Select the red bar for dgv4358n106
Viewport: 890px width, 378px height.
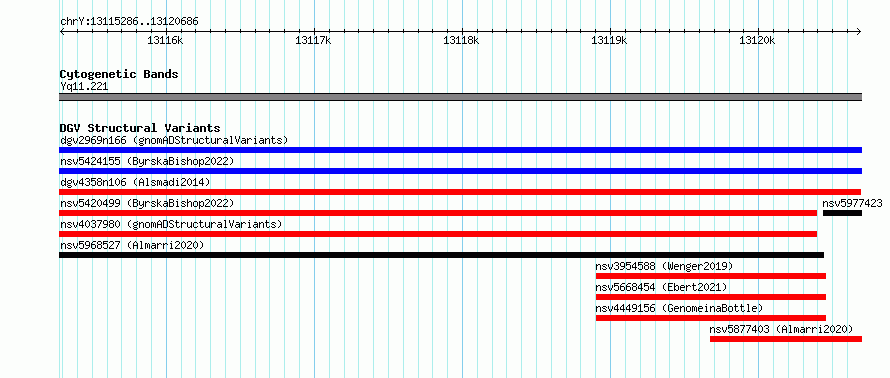(460, 192)
